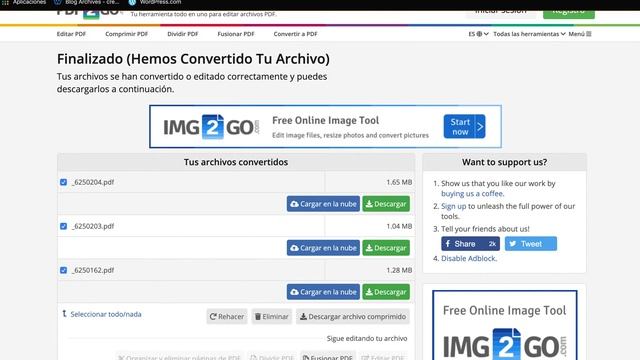The image size is (640, 360).
Task: Open the Menú hamburger menu
Action: click(x=580, y=34)
